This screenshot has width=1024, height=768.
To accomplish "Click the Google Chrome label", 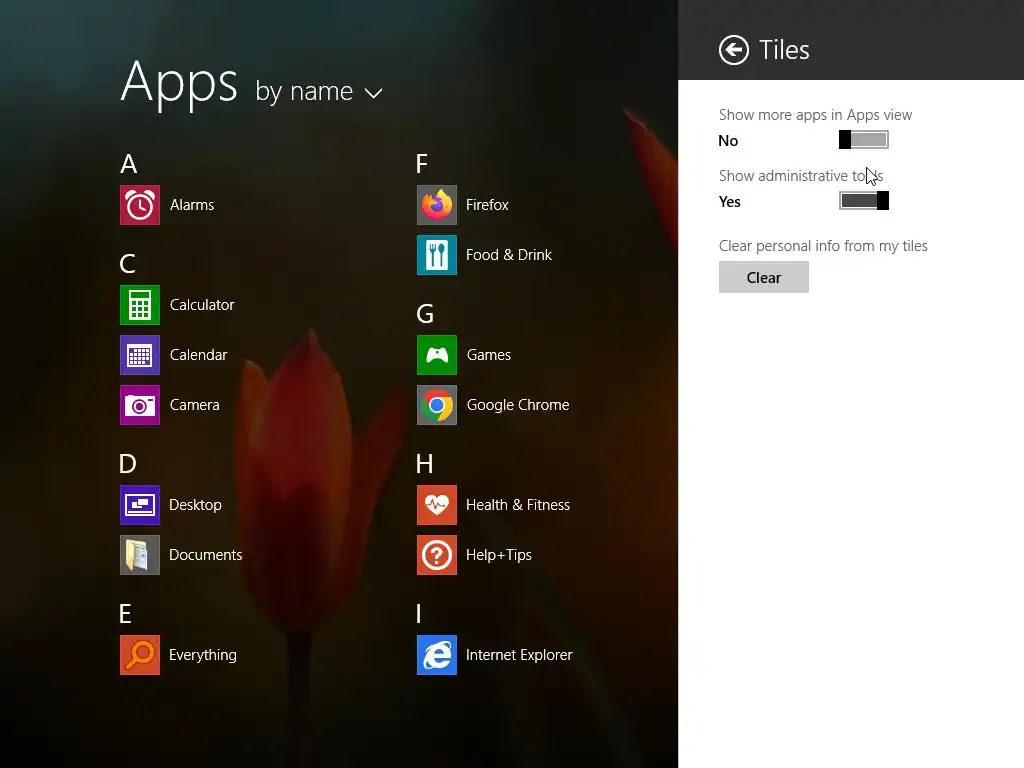I will coord(518,405).
